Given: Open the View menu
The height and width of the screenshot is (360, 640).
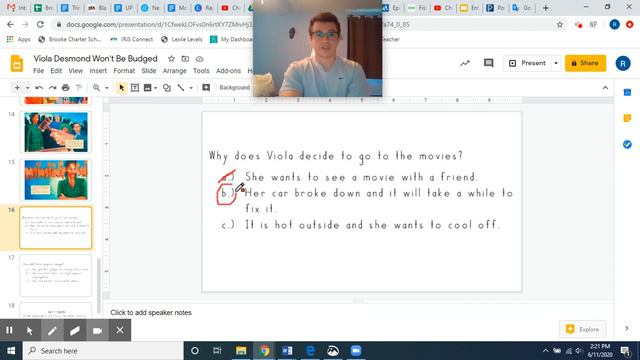Looking at the screenshot, I should pos(76,71).
